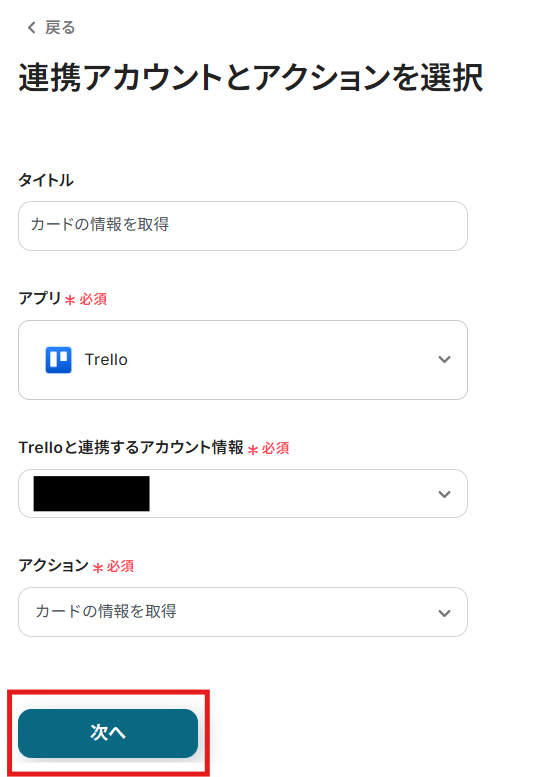538x777 pixels.
Task: Expand the アクション dropdown chevron
Action: click(x=444, y=613)
